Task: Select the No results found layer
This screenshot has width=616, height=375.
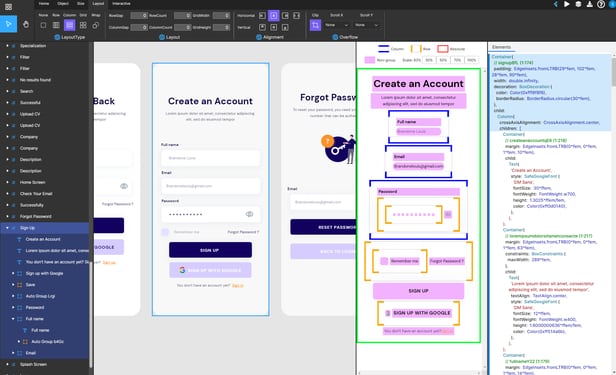Action: click(x=35, y=80)
